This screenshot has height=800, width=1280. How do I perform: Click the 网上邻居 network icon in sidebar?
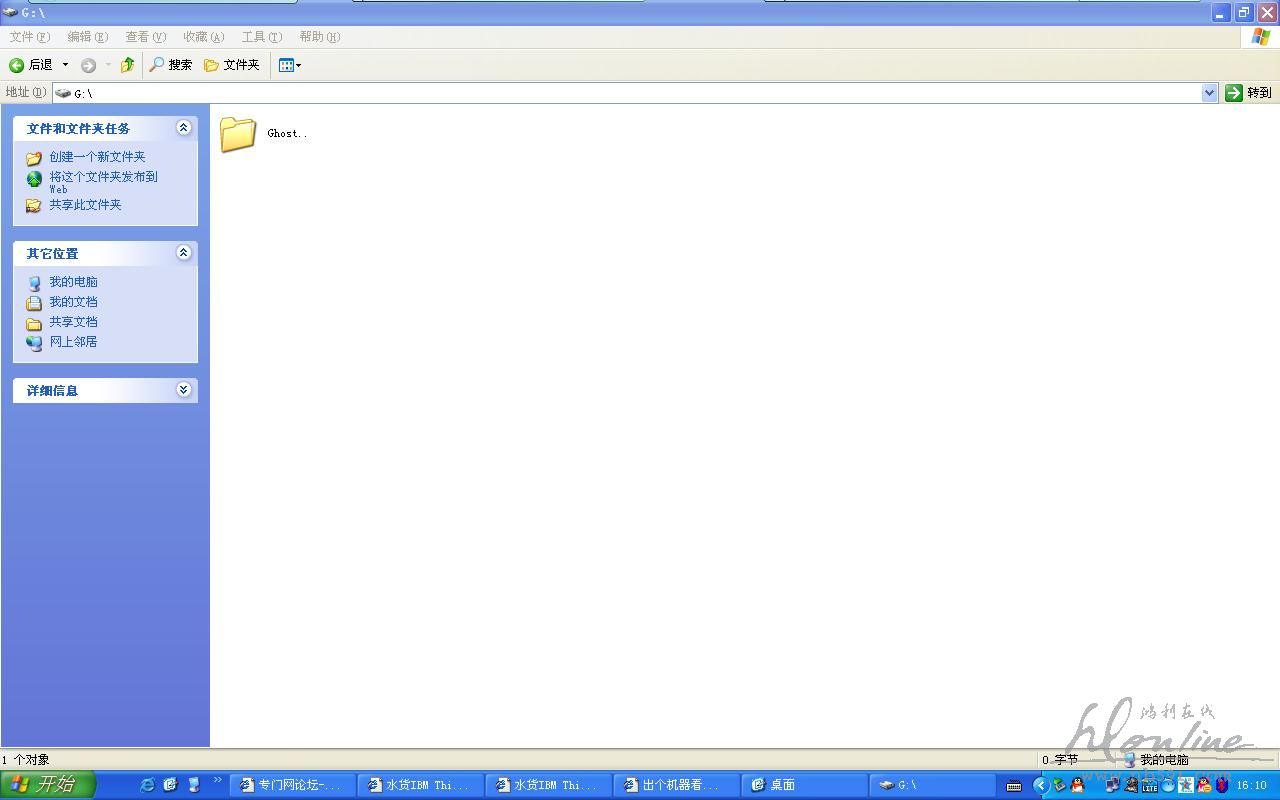click(x=34, y=343)
